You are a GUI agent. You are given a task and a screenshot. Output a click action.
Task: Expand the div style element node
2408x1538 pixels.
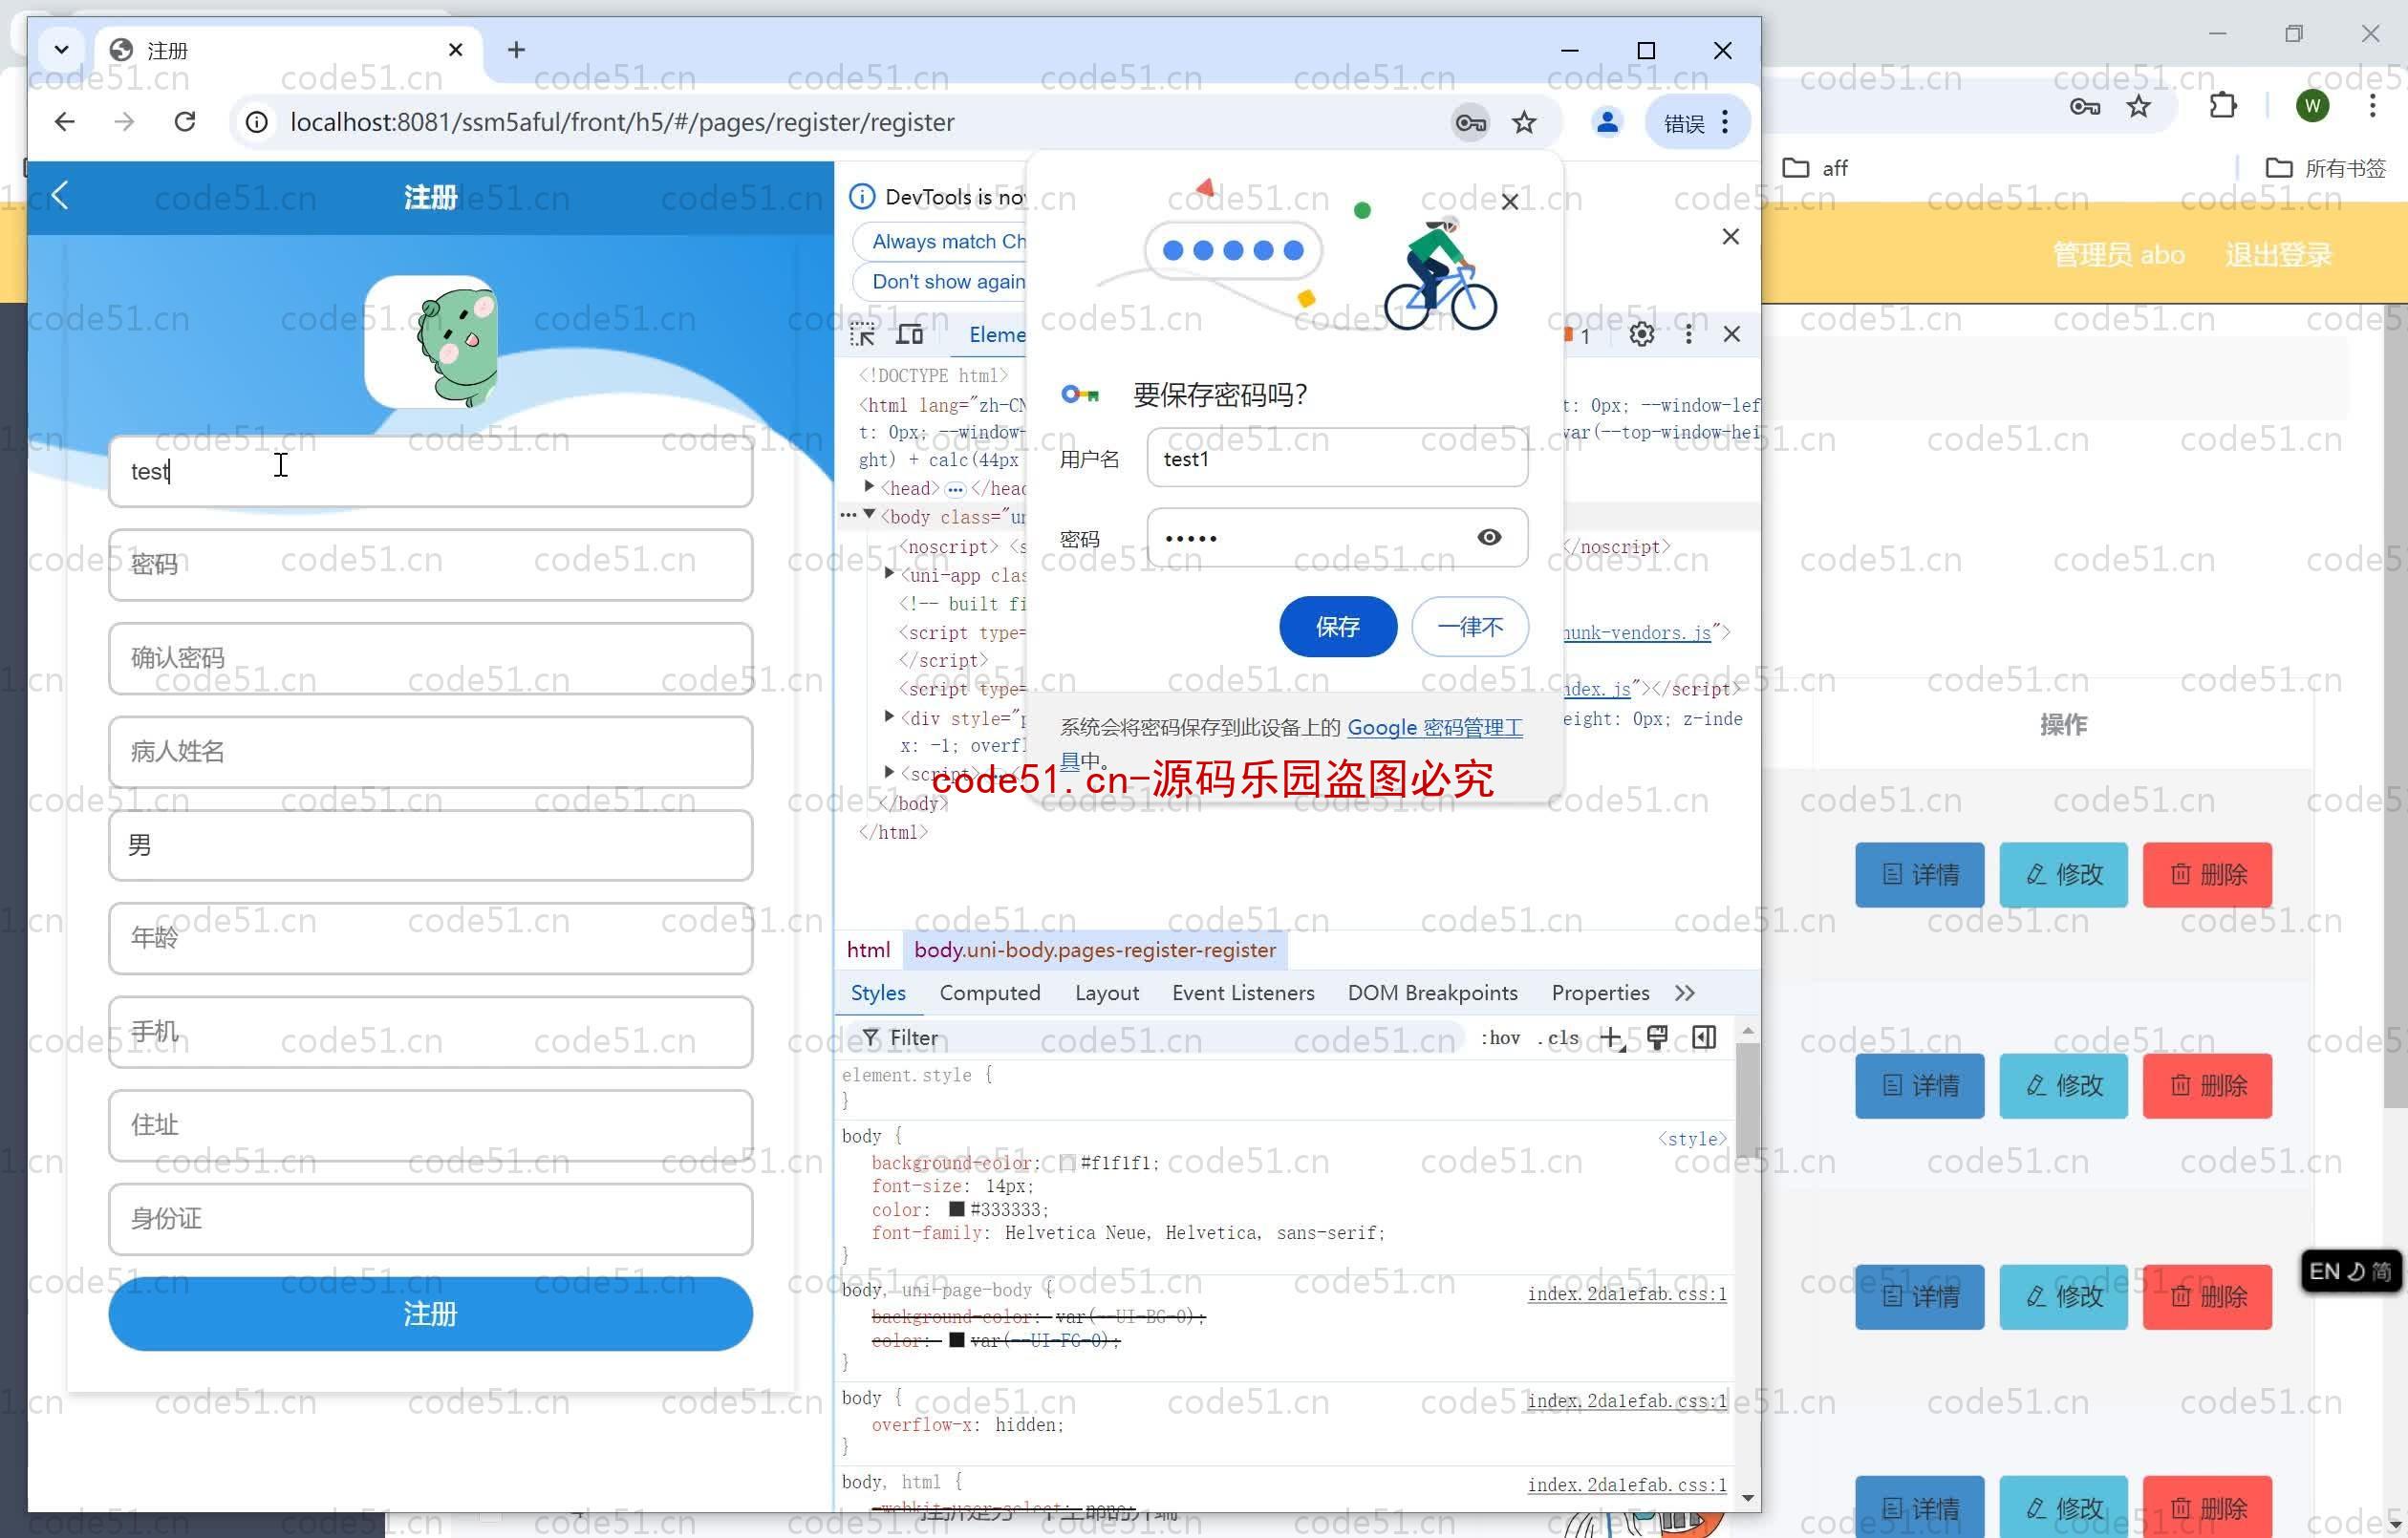889,717
